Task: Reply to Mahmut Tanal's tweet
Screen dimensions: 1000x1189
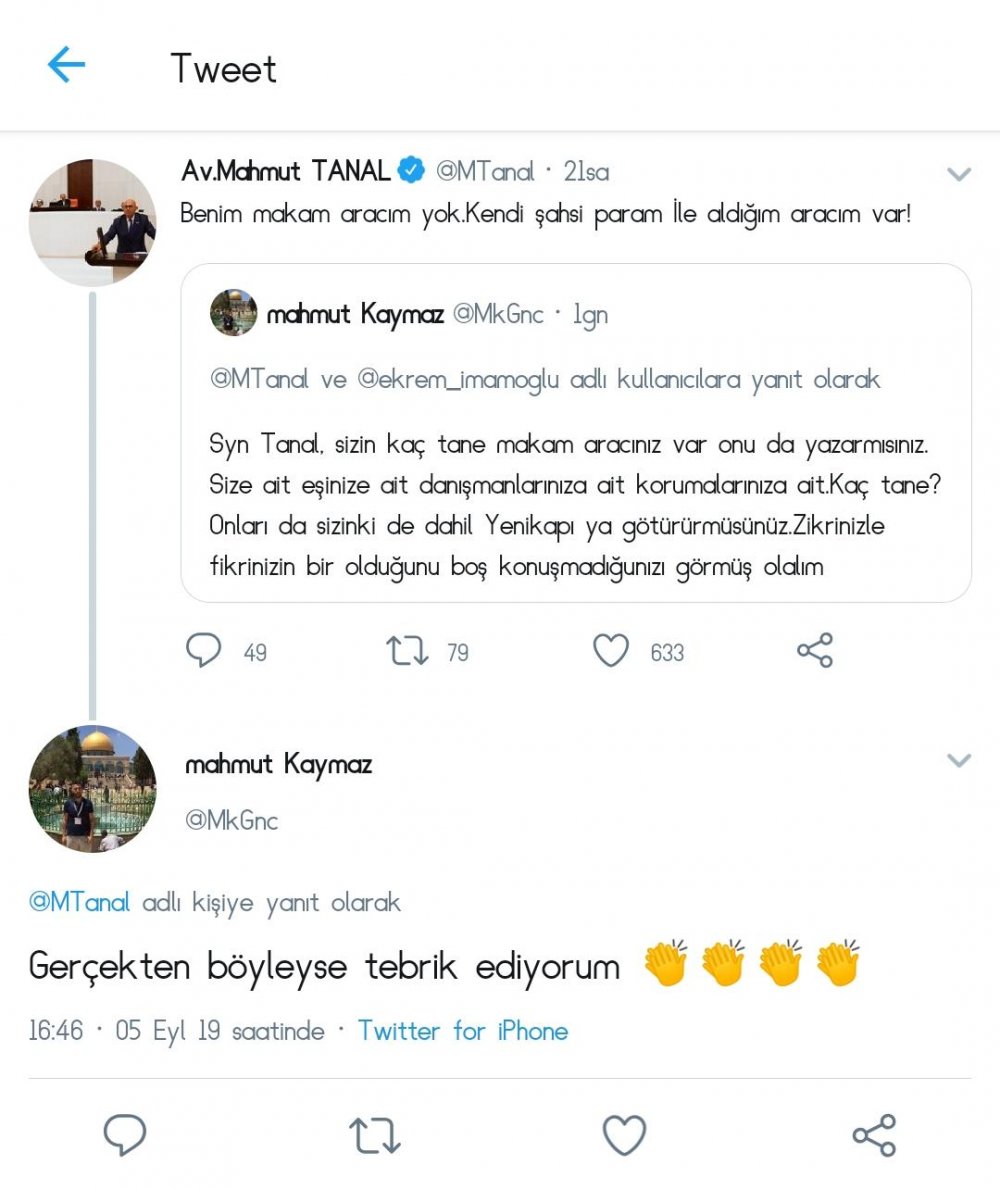Action: 204,651
